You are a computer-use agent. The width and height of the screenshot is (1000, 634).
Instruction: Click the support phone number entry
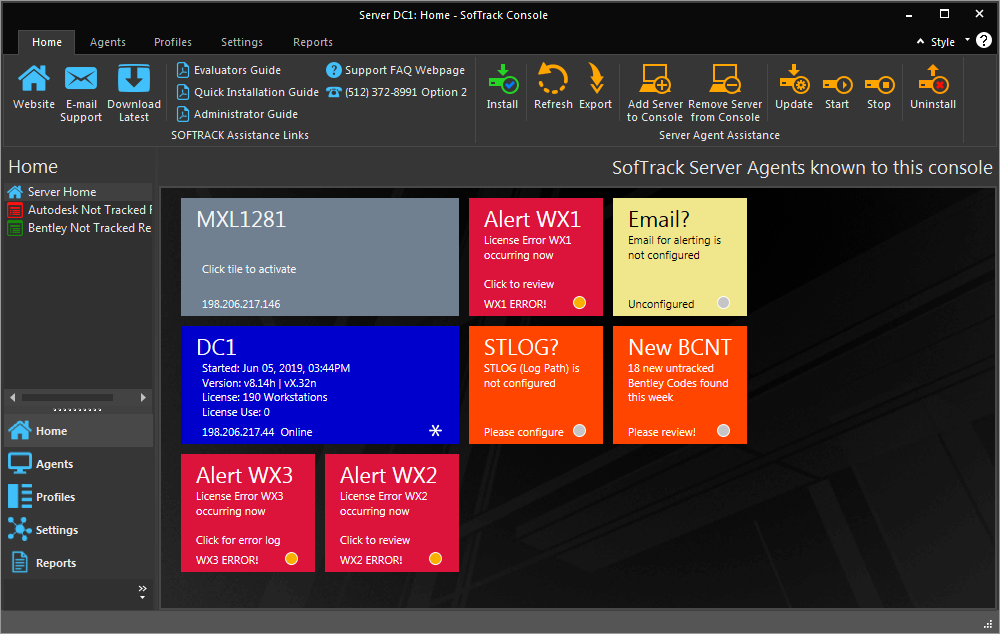(x=396, y=92)
